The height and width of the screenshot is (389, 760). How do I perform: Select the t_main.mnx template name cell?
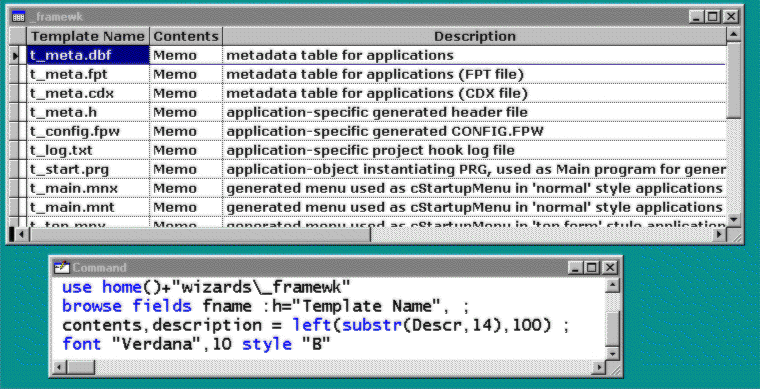(x=88, y=188)
